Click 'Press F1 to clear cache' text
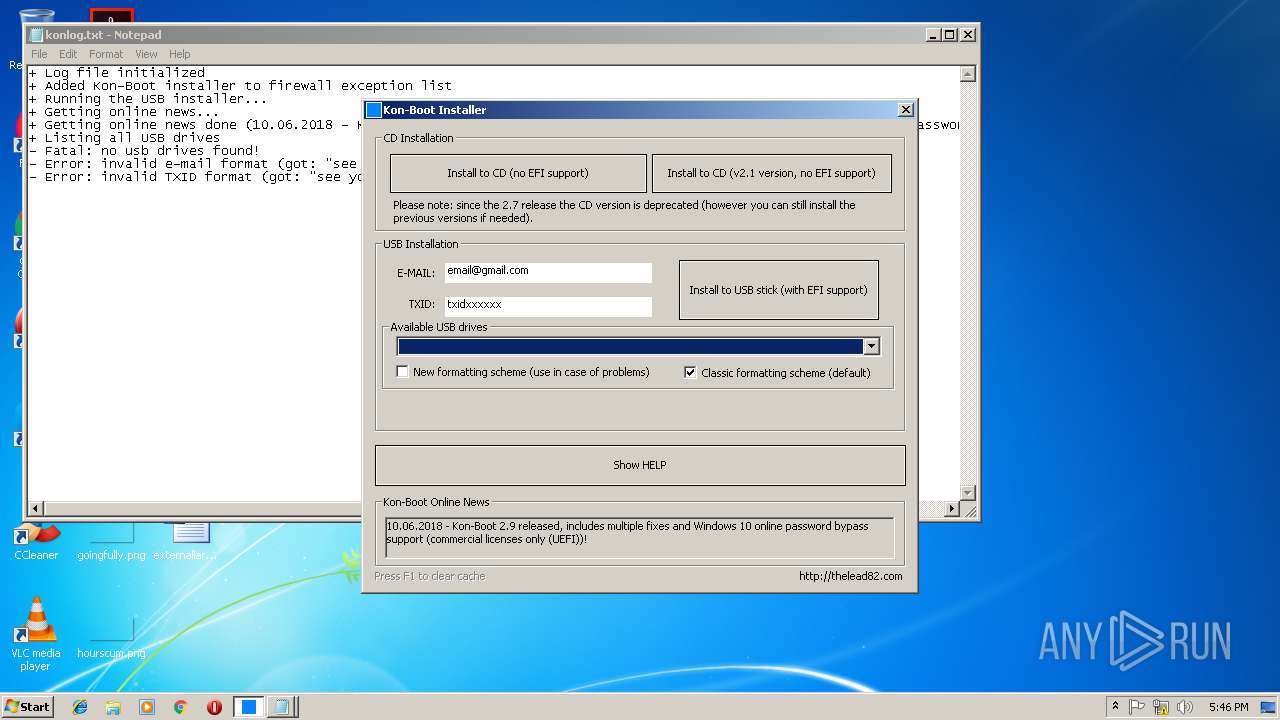 coord(430,576)
